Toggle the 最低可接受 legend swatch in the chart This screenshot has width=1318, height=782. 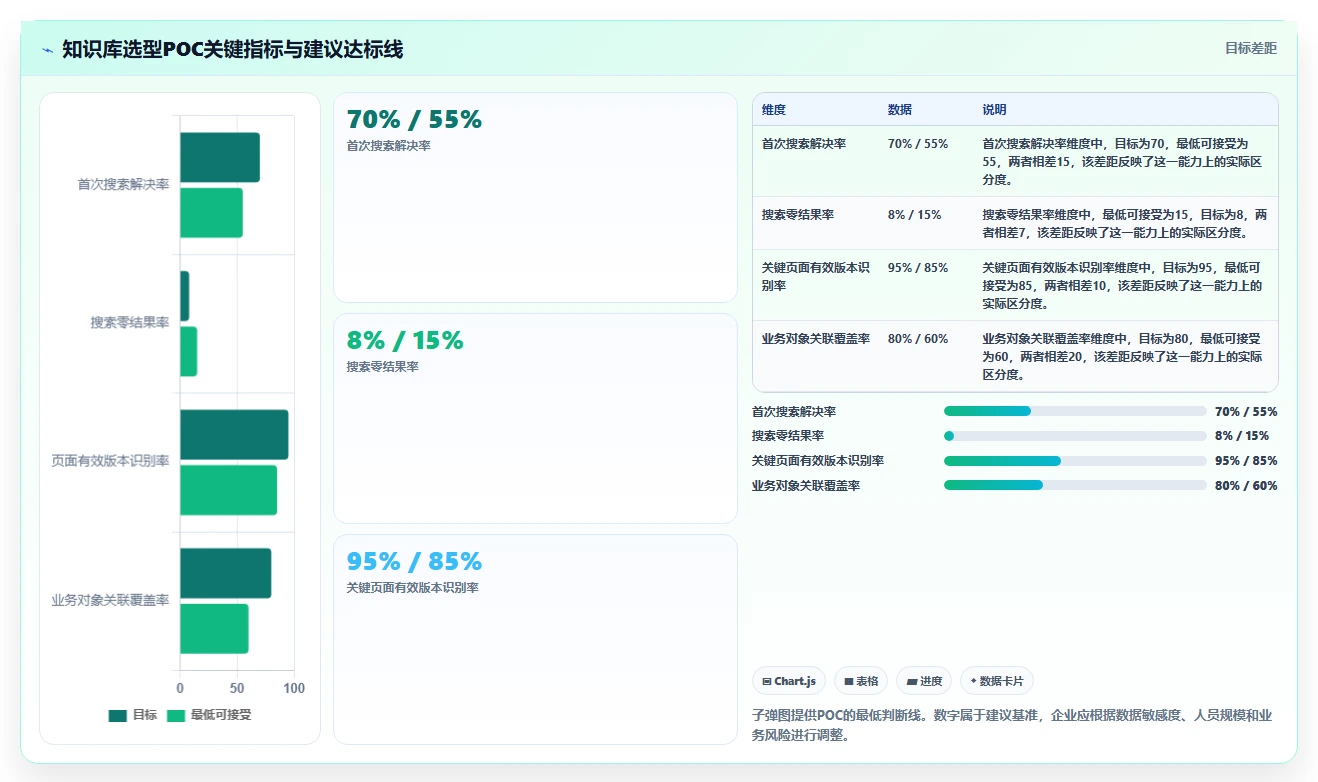tap(176, 715)
